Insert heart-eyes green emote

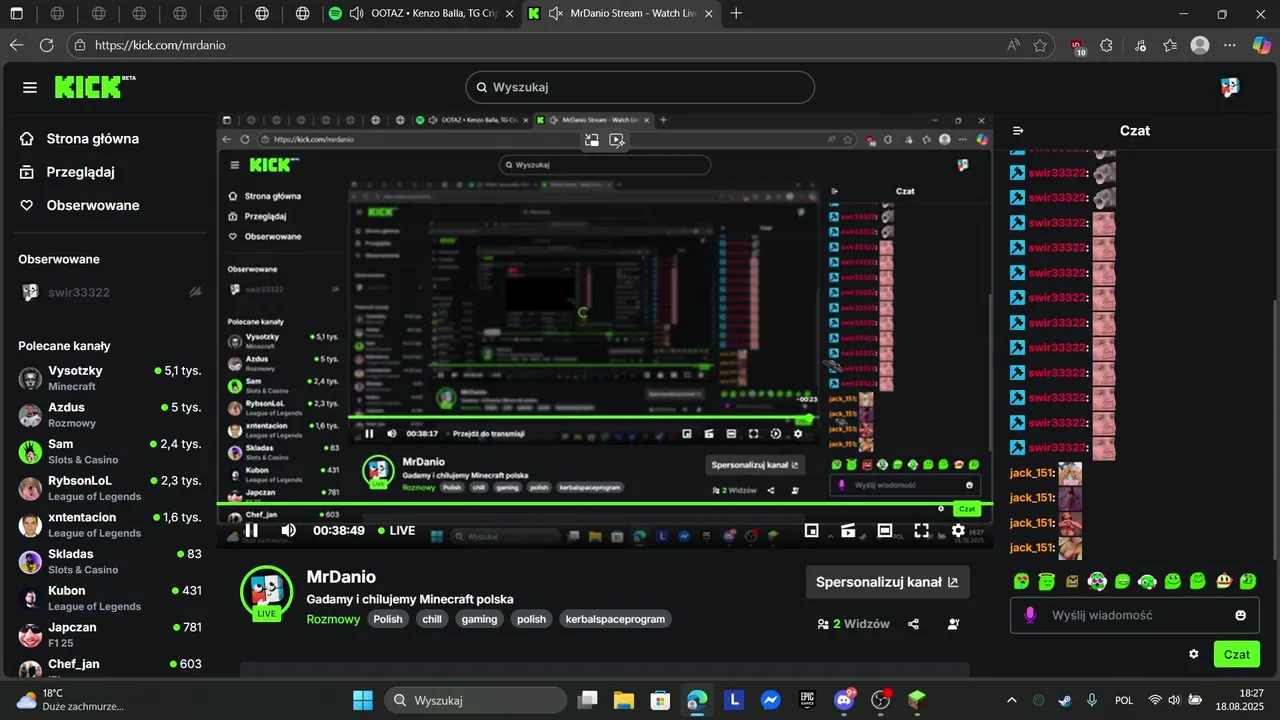point(1021,581)
